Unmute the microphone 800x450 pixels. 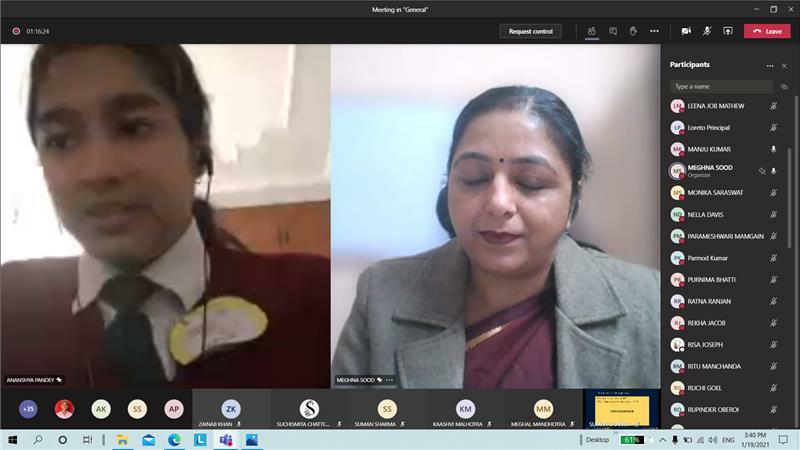tap(707, 31)
